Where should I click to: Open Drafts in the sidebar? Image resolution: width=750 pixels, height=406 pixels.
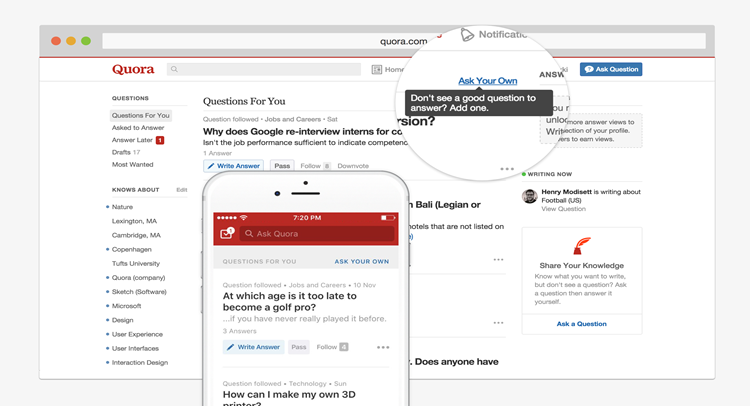pos(122,152)
